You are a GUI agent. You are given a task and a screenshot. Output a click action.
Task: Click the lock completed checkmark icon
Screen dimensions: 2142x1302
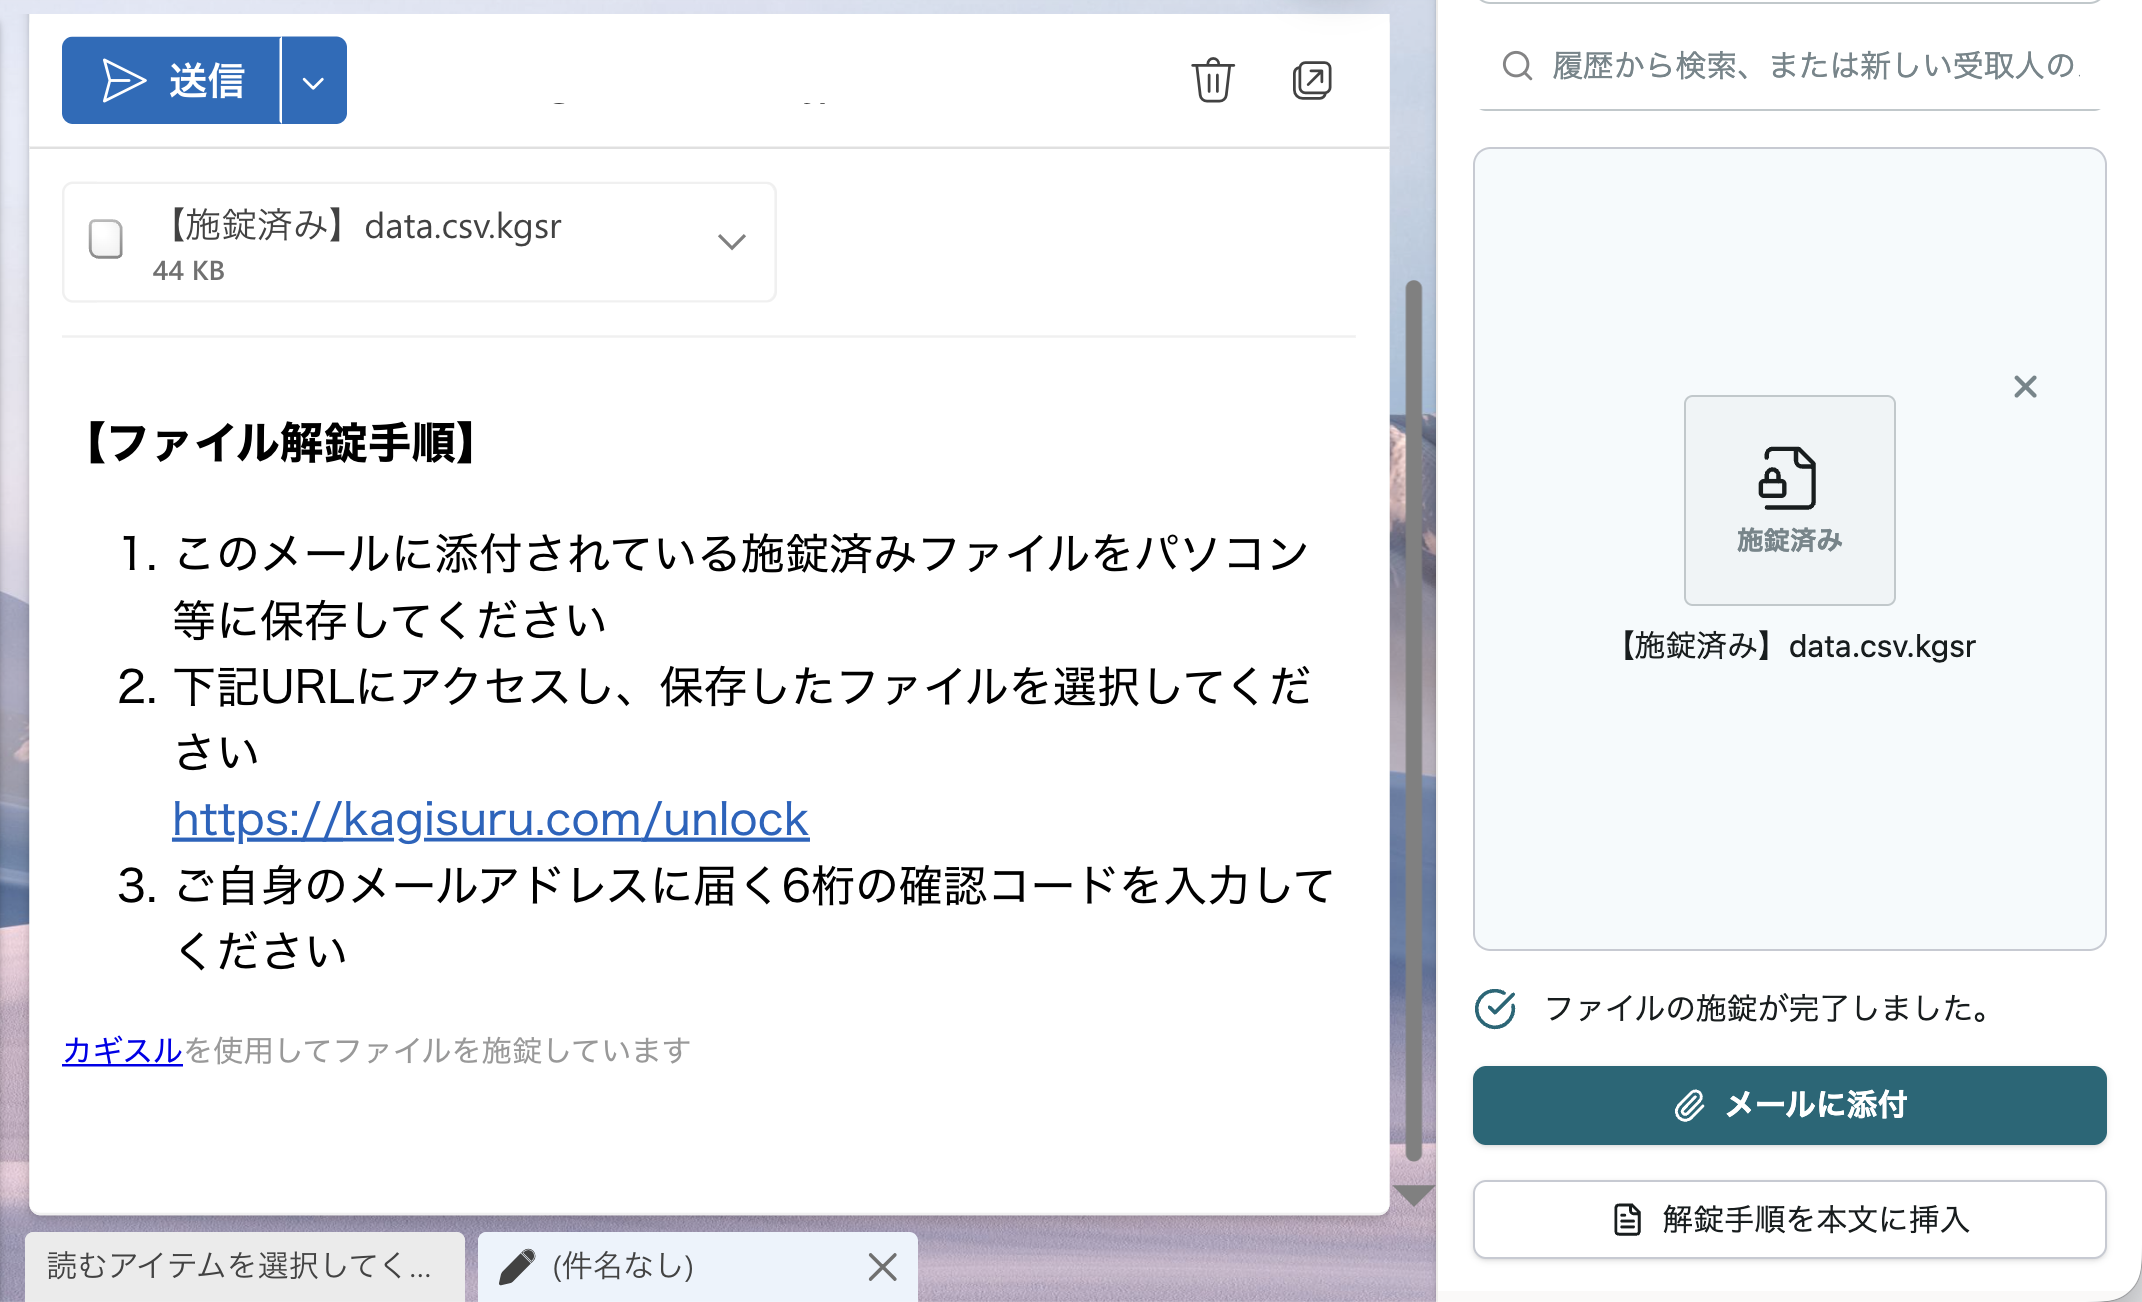tap(1495, 1008)
